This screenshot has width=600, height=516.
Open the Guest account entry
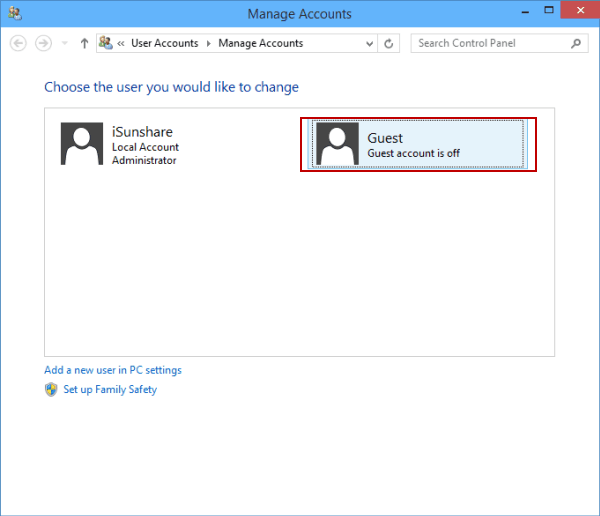(x=418, y=144)
